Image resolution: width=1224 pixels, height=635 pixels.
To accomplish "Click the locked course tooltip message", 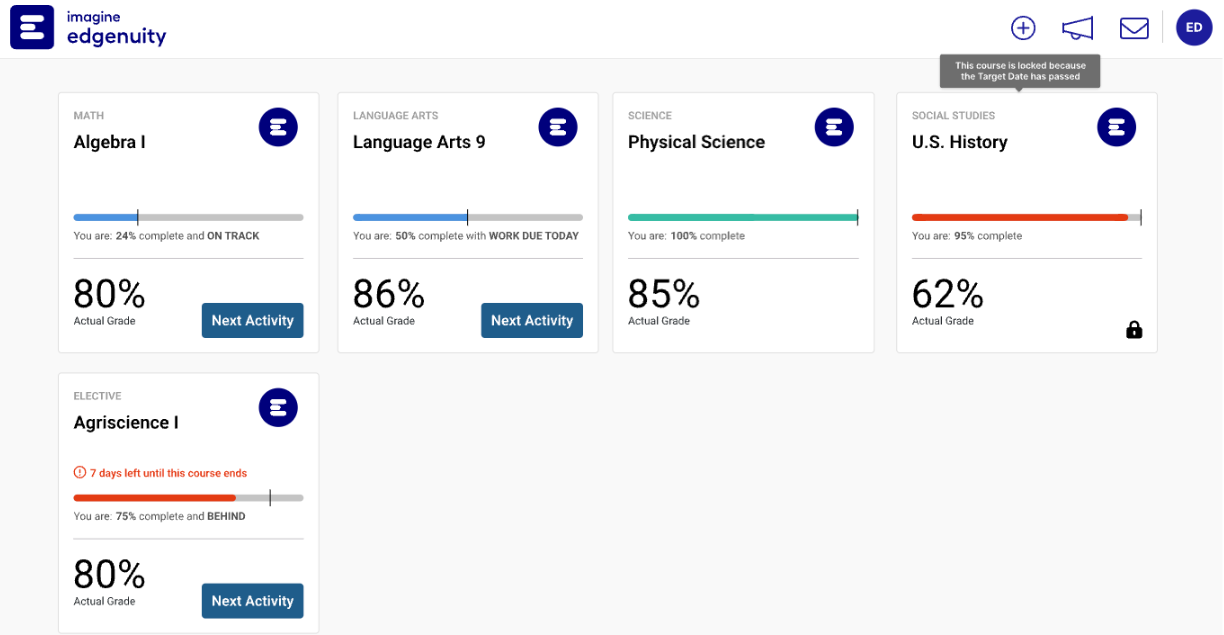I will pyautogui.click(x=1020, y=70).
